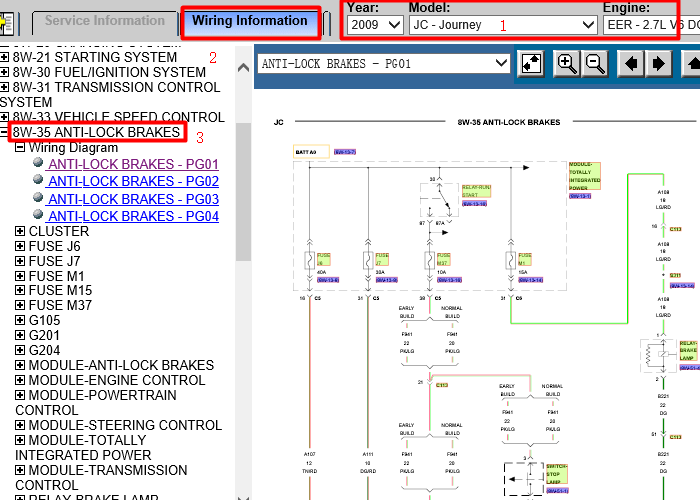Expand the FUSE J6 node
The image size is (700, 500).
(20, 246)
